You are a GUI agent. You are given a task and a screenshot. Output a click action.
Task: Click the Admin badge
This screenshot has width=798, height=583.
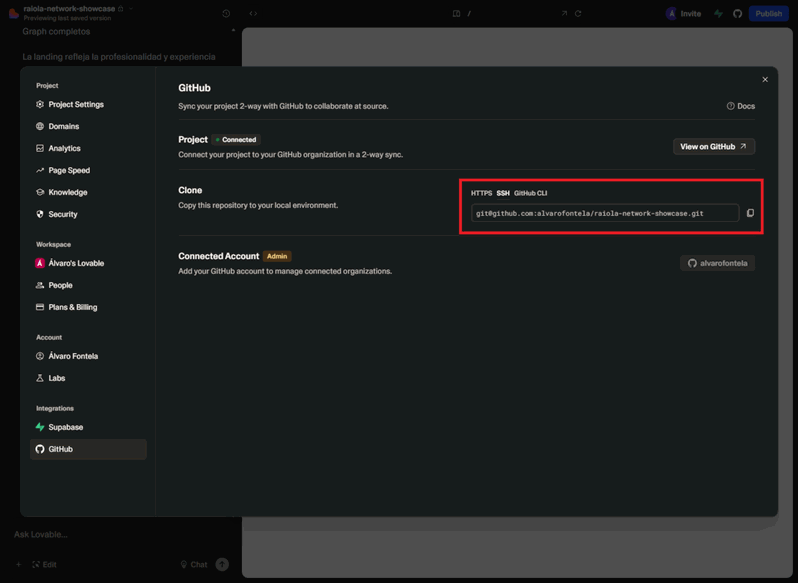pos(277,256)
